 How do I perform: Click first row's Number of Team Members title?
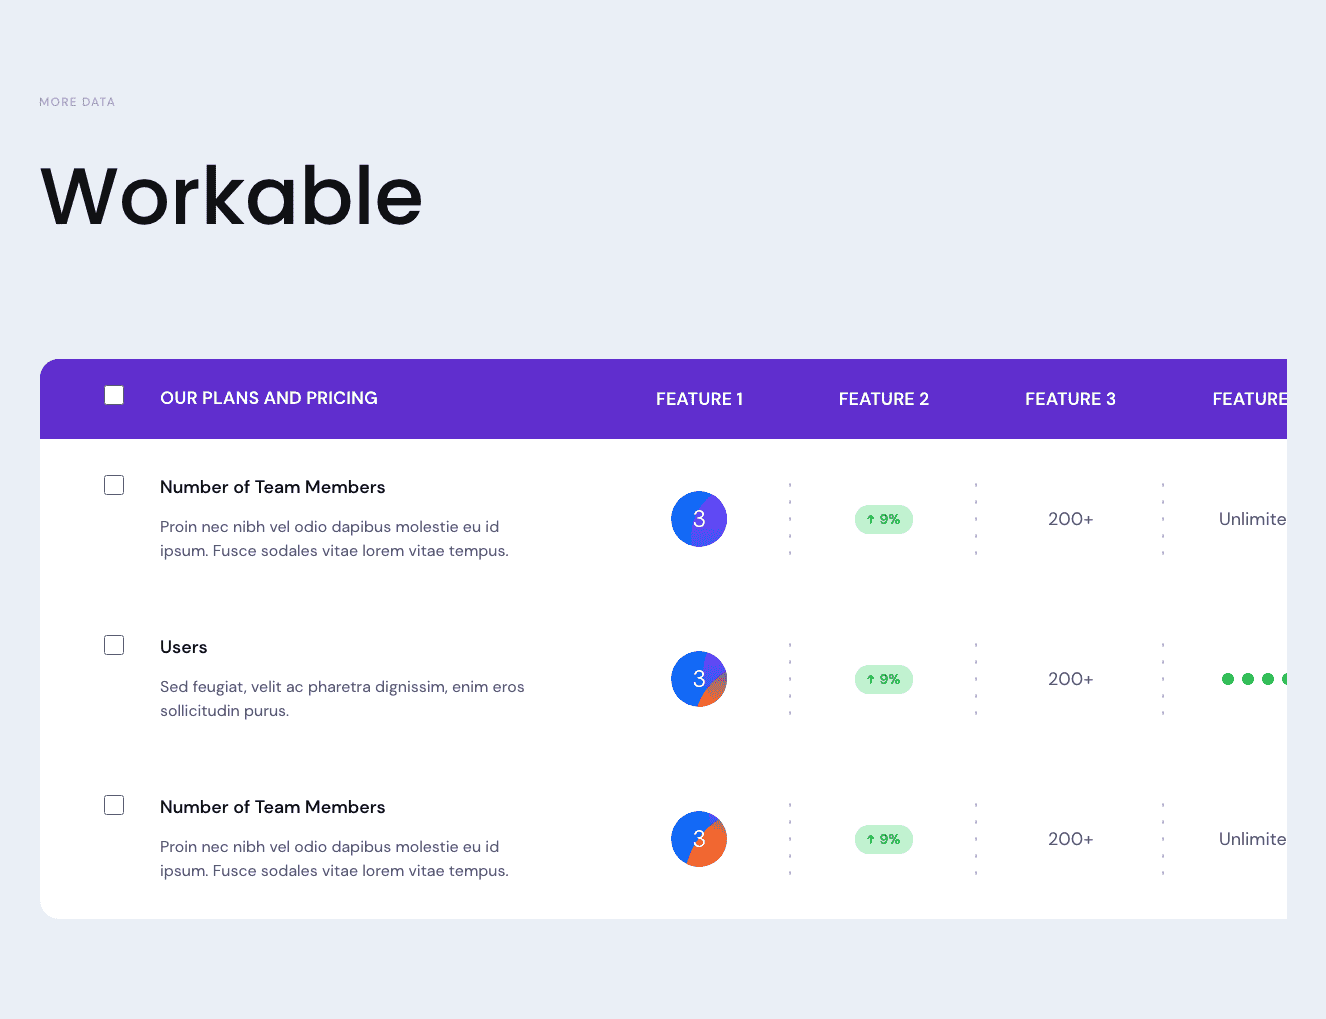click(272, 487)
